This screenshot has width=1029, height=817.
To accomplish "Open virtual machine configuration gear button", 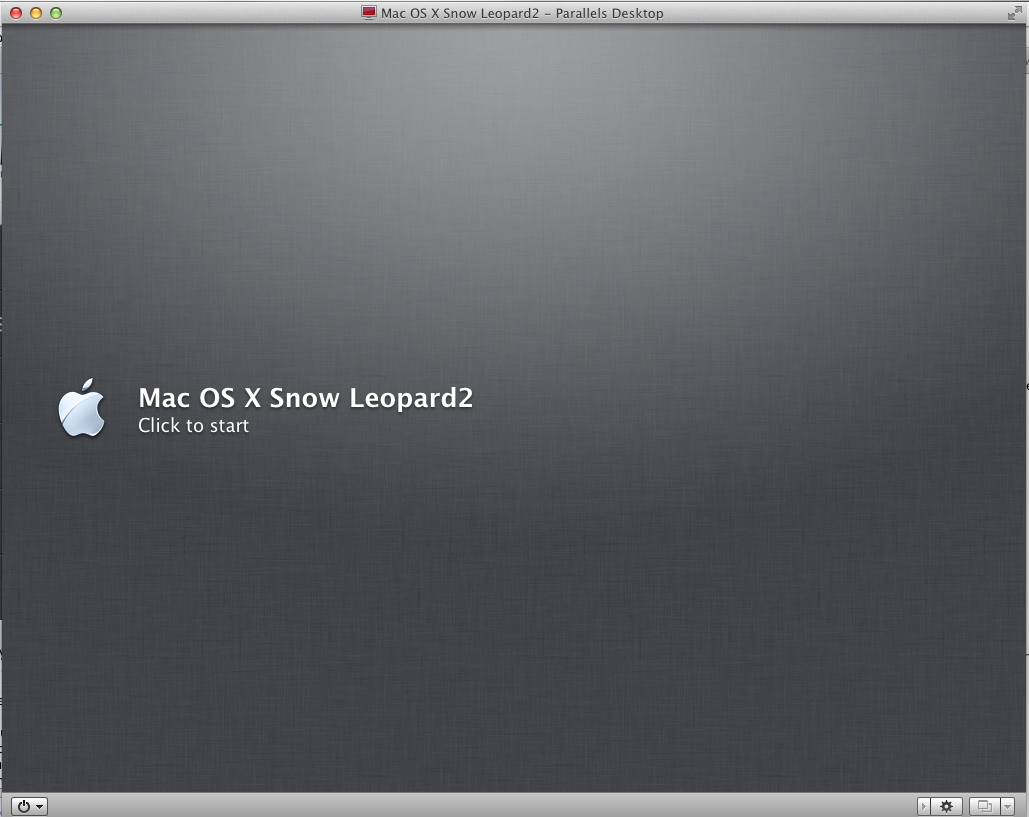I will coord(946,806).
